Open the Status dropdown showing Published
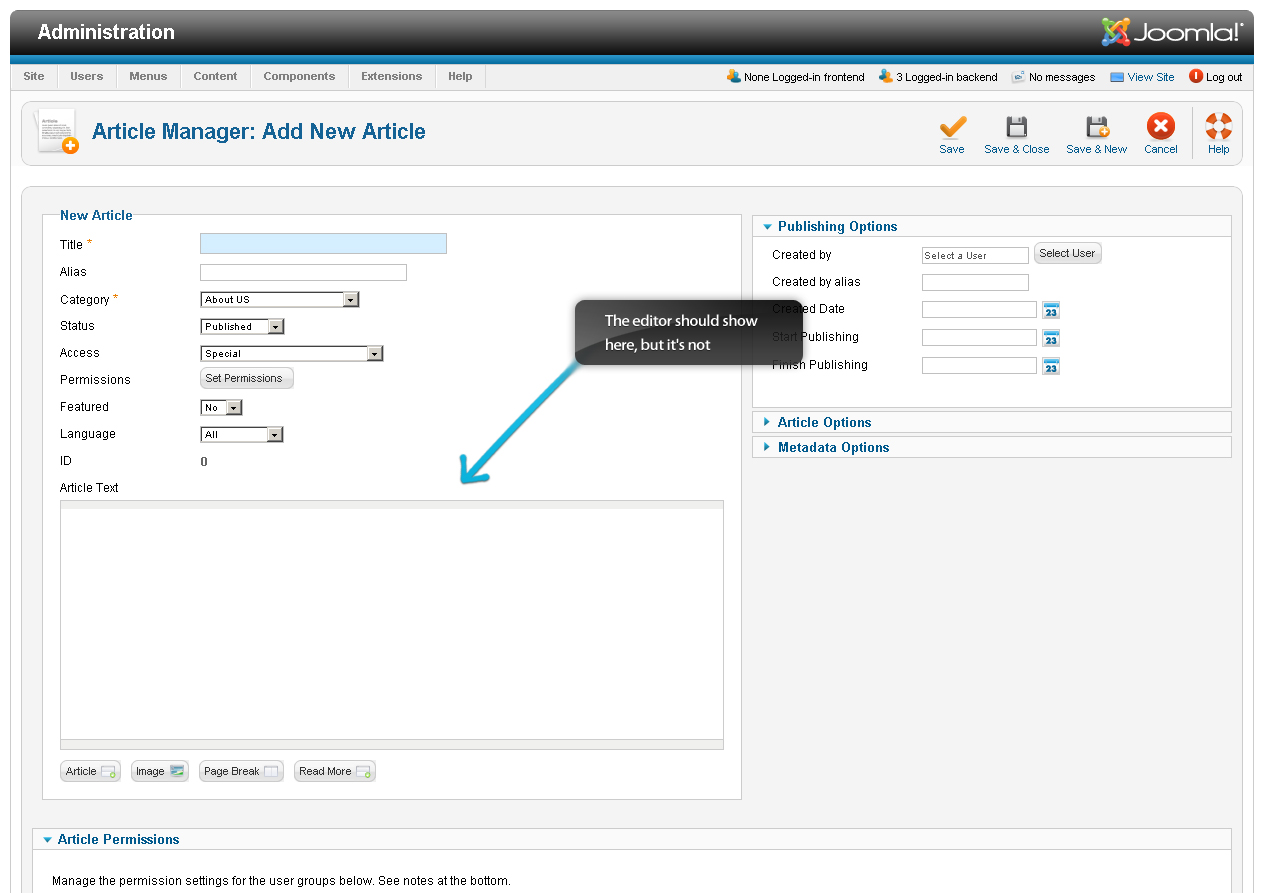This screenshot has width=1264, height=893. [x=242, y=326]
